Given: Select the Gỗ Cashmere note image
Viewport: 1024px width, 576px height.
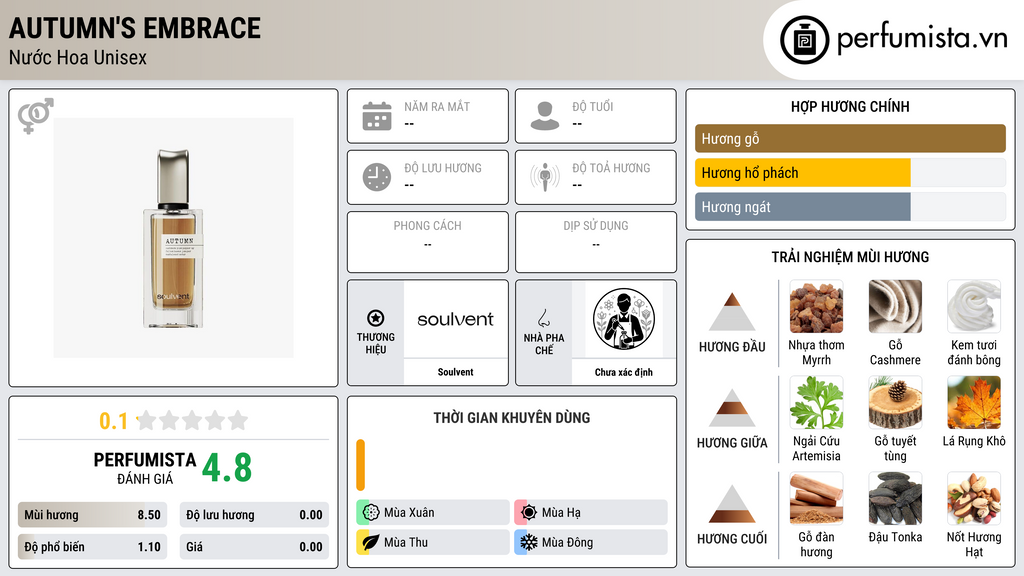Looking at the screenshot, I should coord(895,307).
